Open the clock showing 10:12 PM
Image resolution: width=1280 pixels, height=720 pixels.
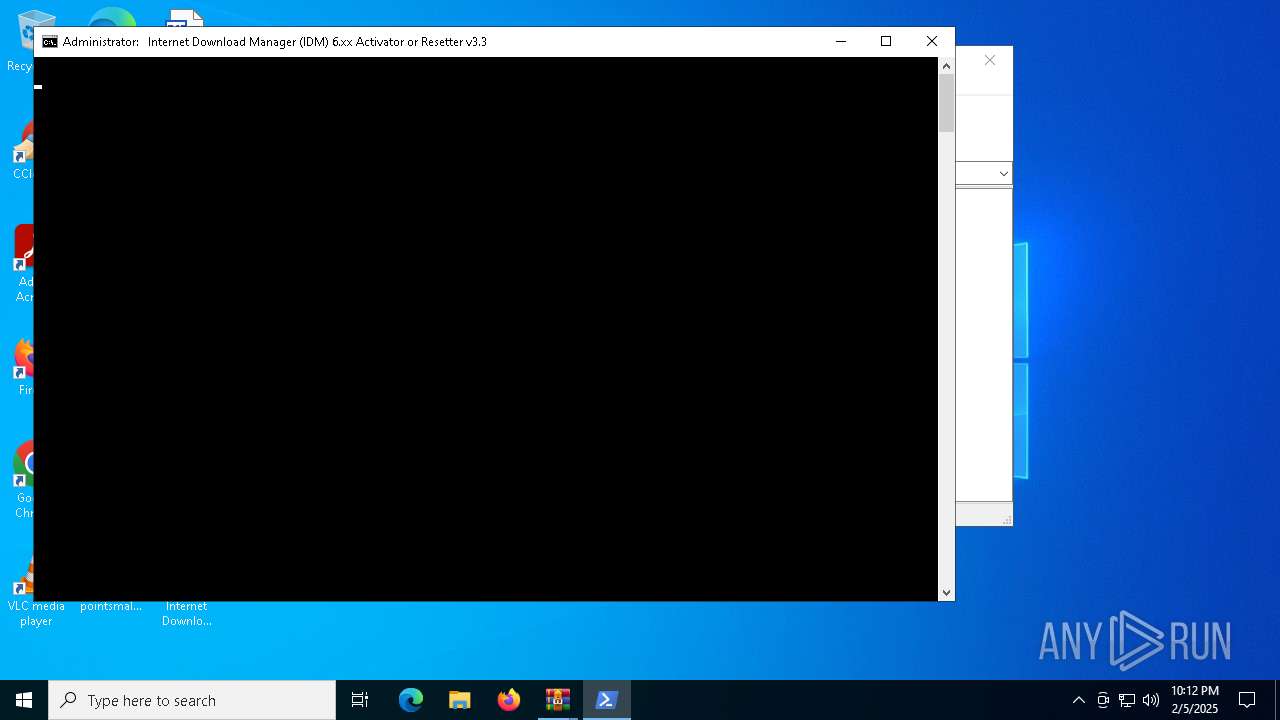click(1195, 700)
